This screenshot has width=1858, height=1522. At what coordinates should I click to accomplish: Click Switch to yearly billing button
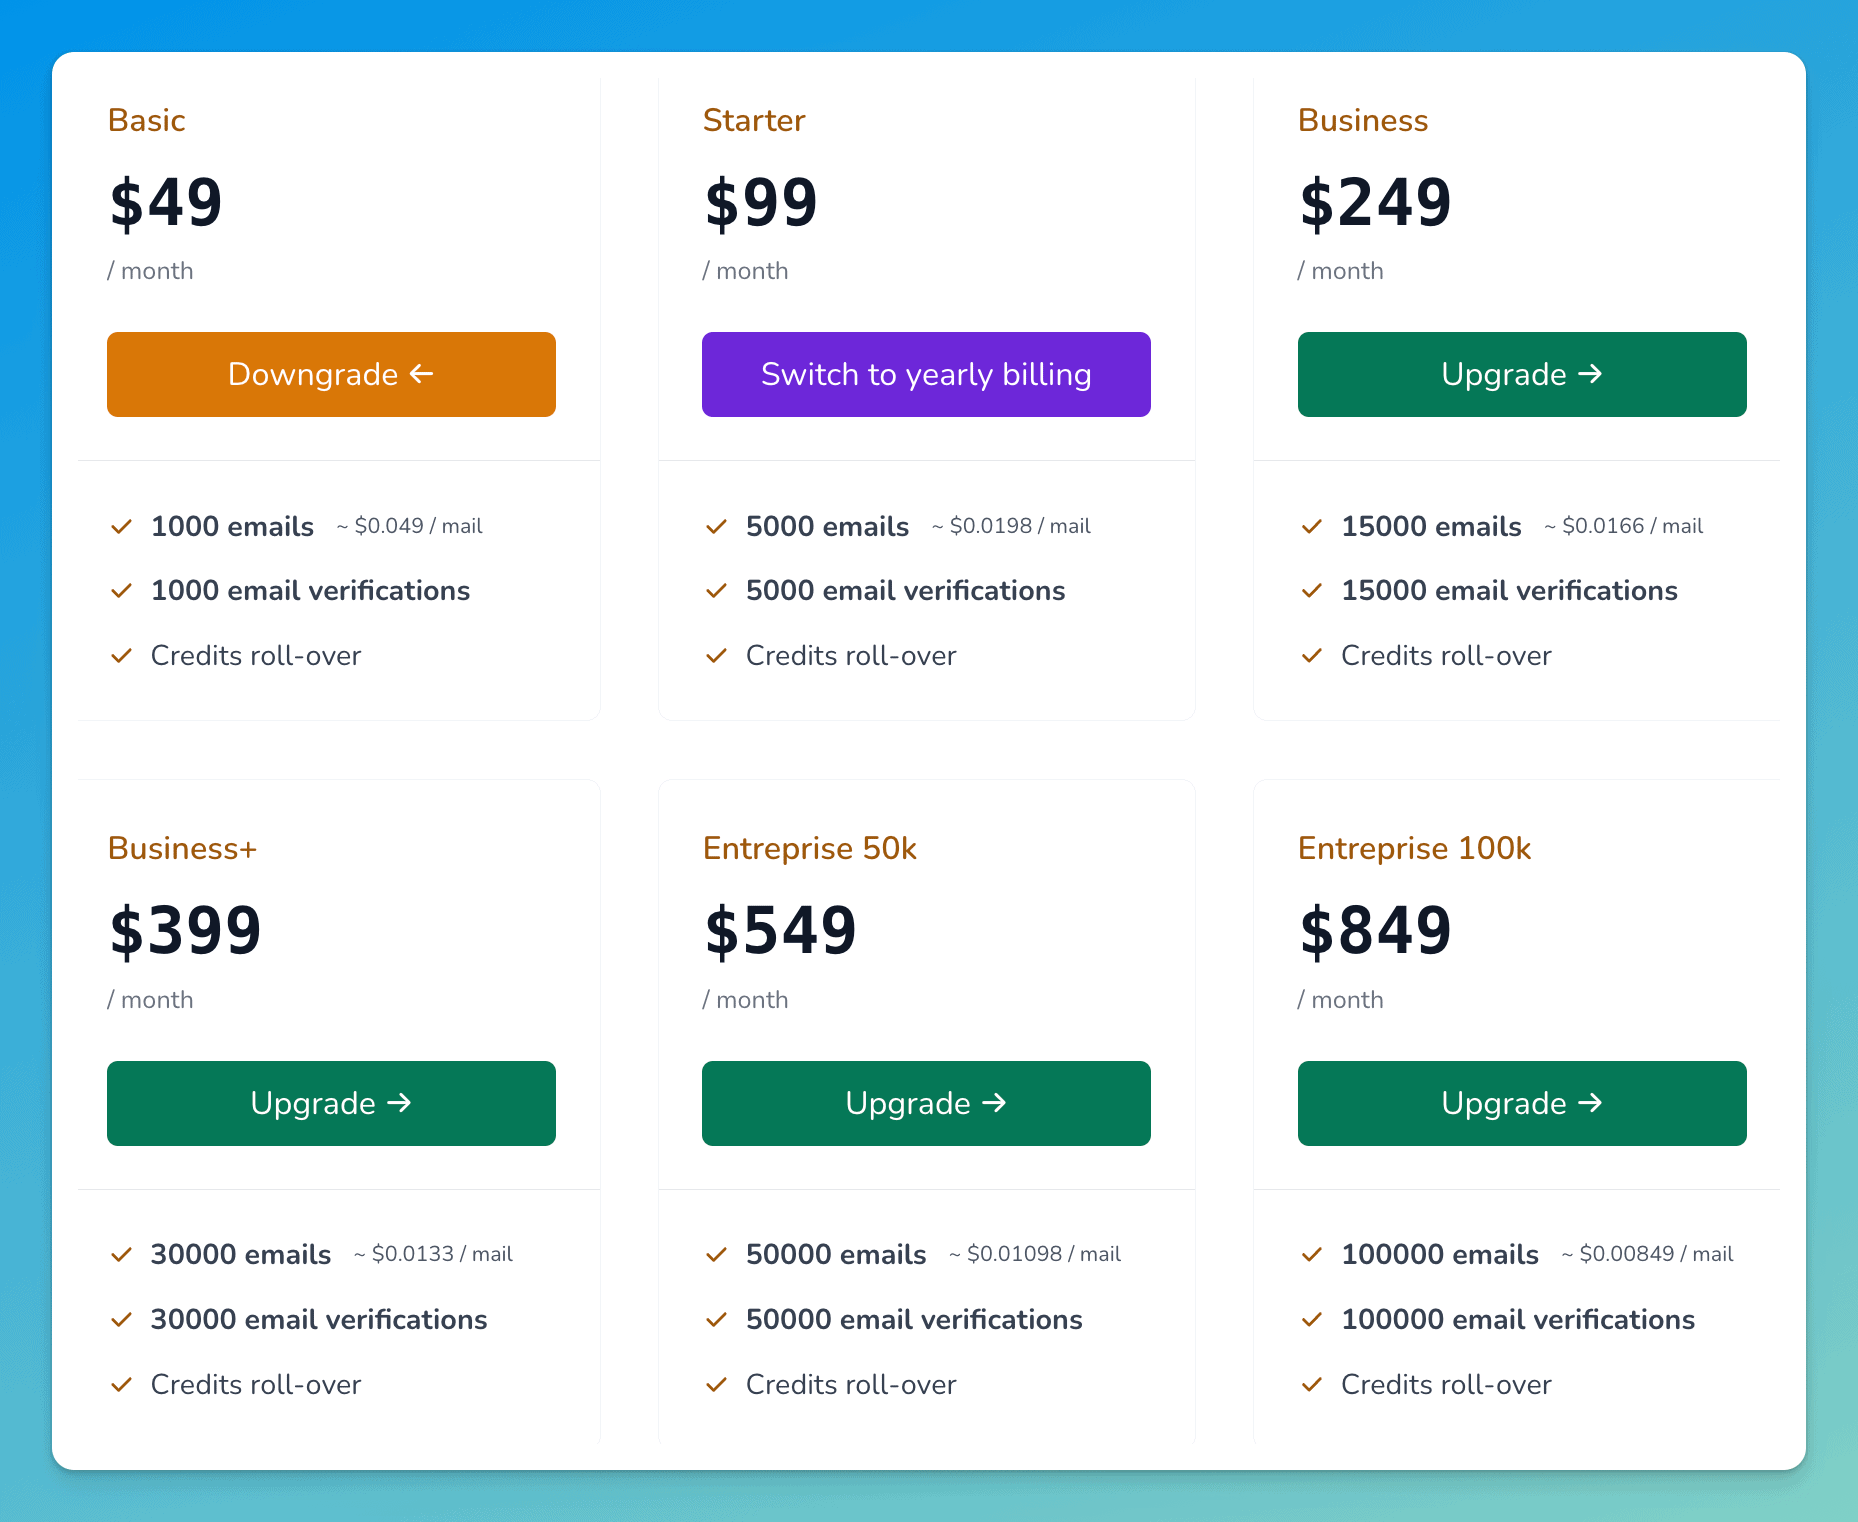click(926, 374)
